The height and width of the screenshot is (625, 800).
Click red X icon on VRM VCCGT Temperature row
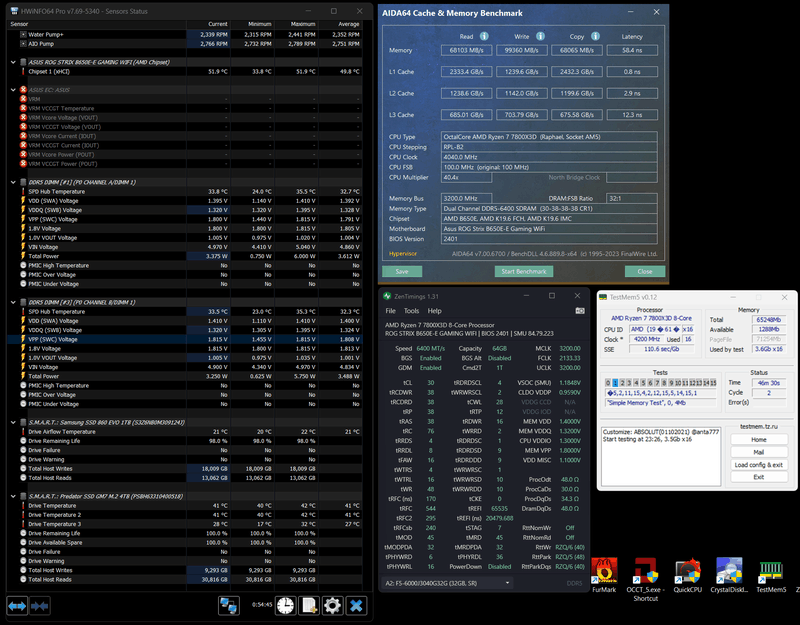(x=23, y=108)
